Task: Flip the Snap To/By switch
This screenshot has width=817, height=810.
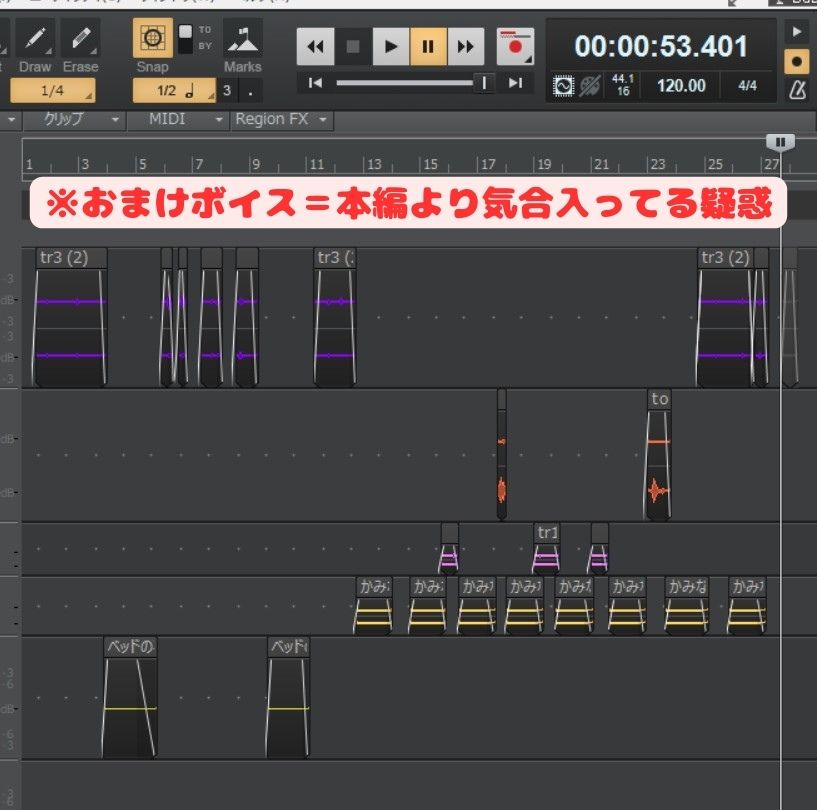Action: (x=185, y=39)
